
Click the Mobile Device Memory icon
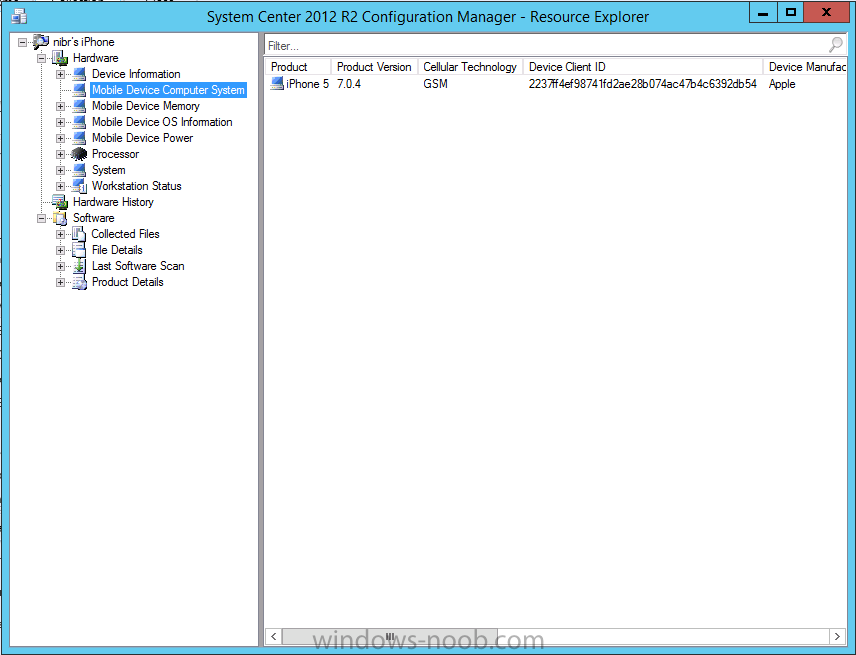click(79, 106)
